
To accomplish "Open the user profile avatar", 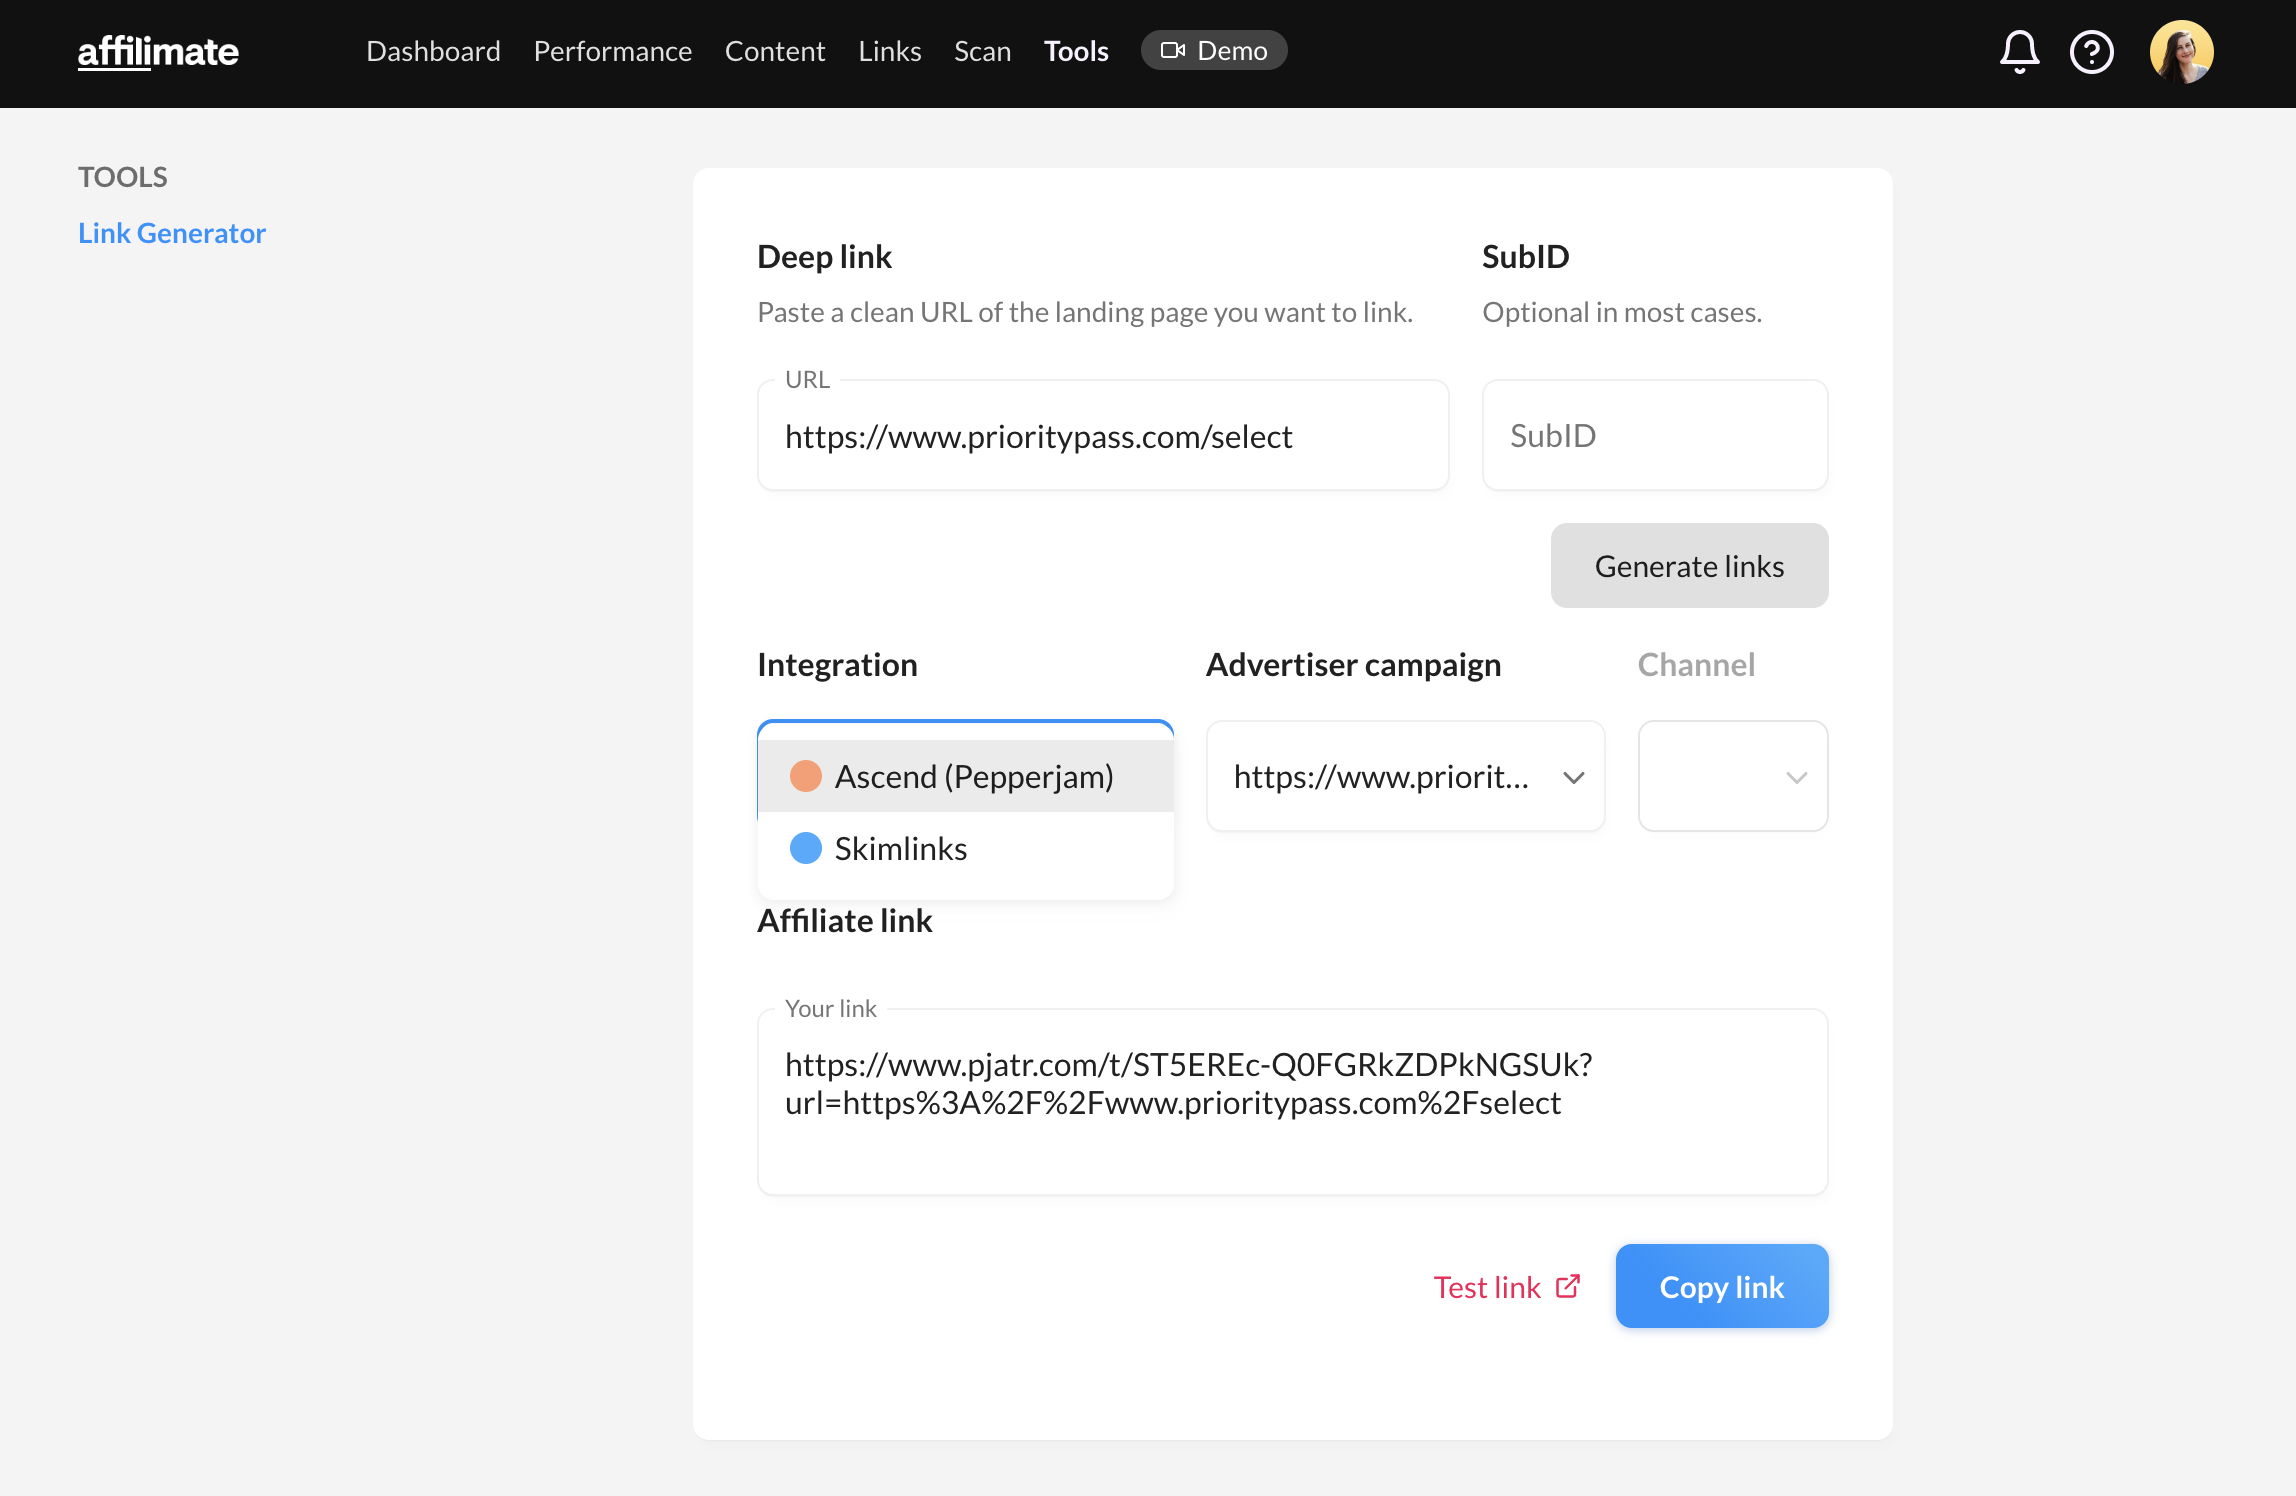I will click(2182, 51).
